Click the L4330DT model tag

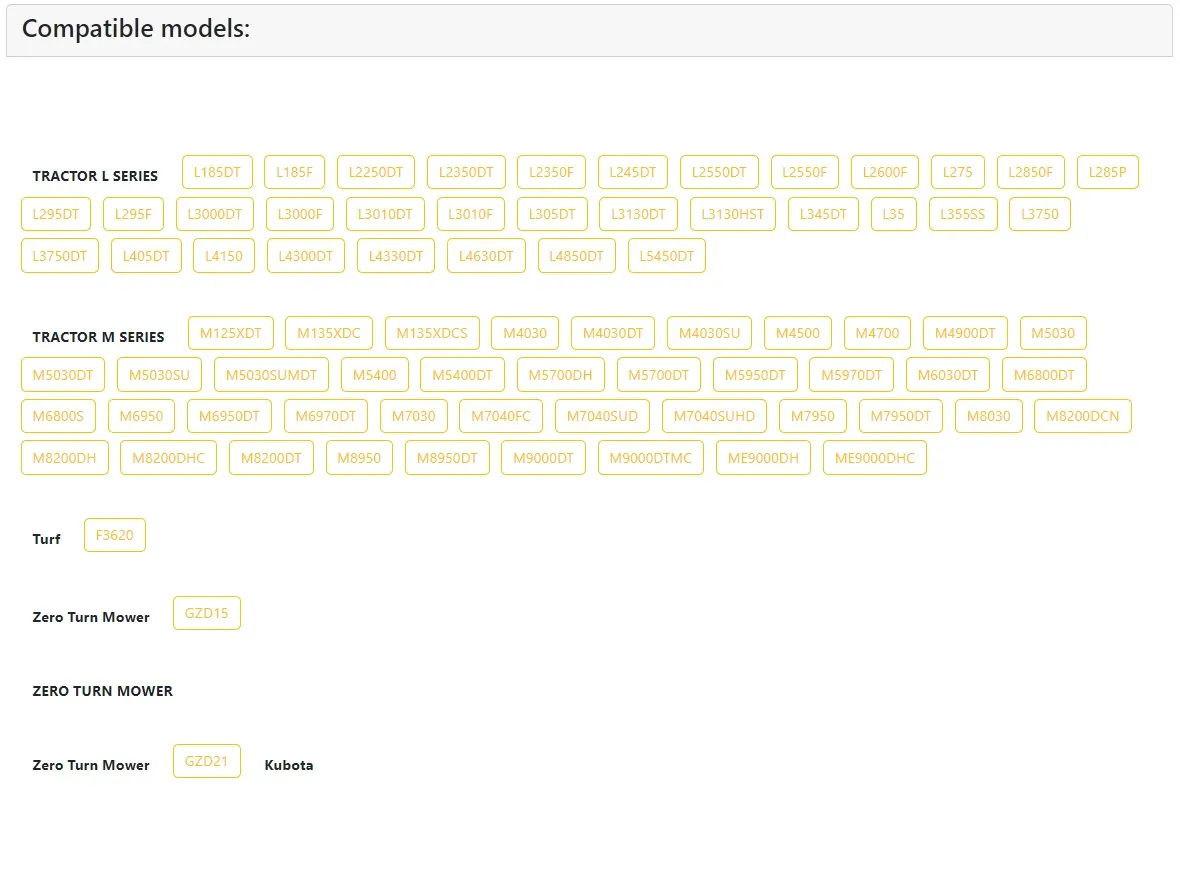click(x=395, y=256)
